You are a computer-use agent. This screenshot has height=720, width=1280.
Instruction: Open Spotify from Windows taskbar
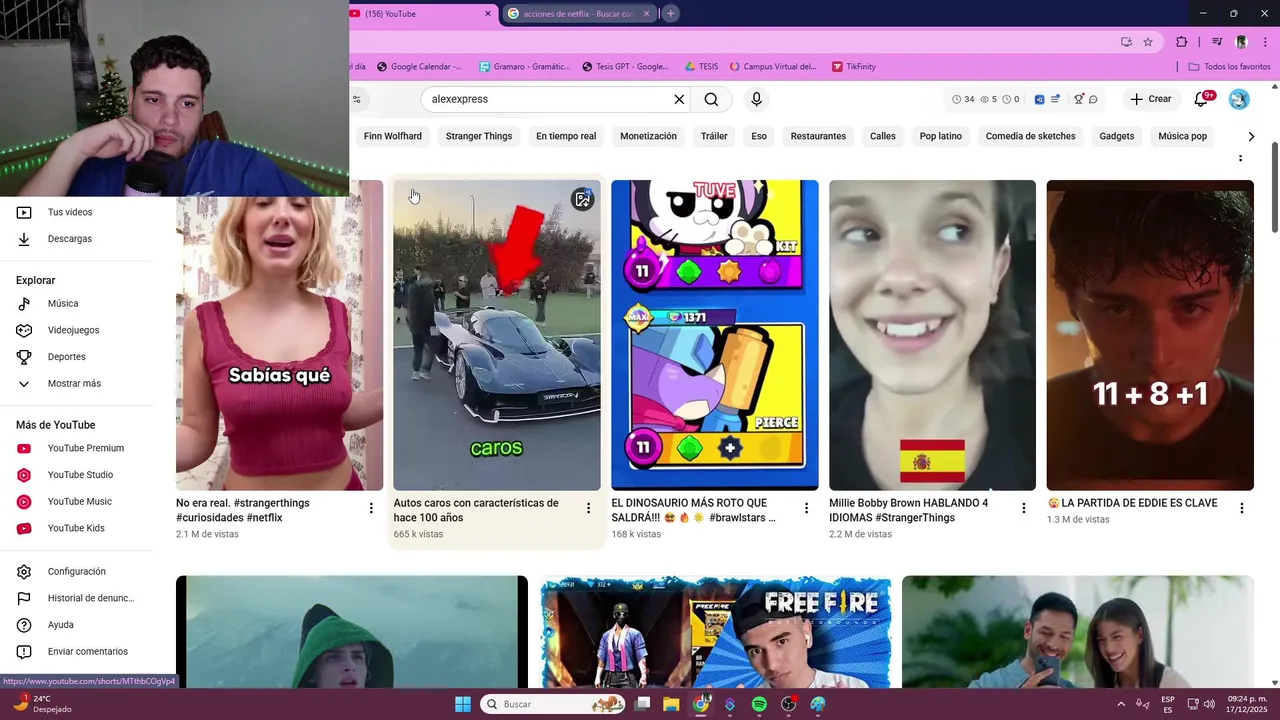759,704
